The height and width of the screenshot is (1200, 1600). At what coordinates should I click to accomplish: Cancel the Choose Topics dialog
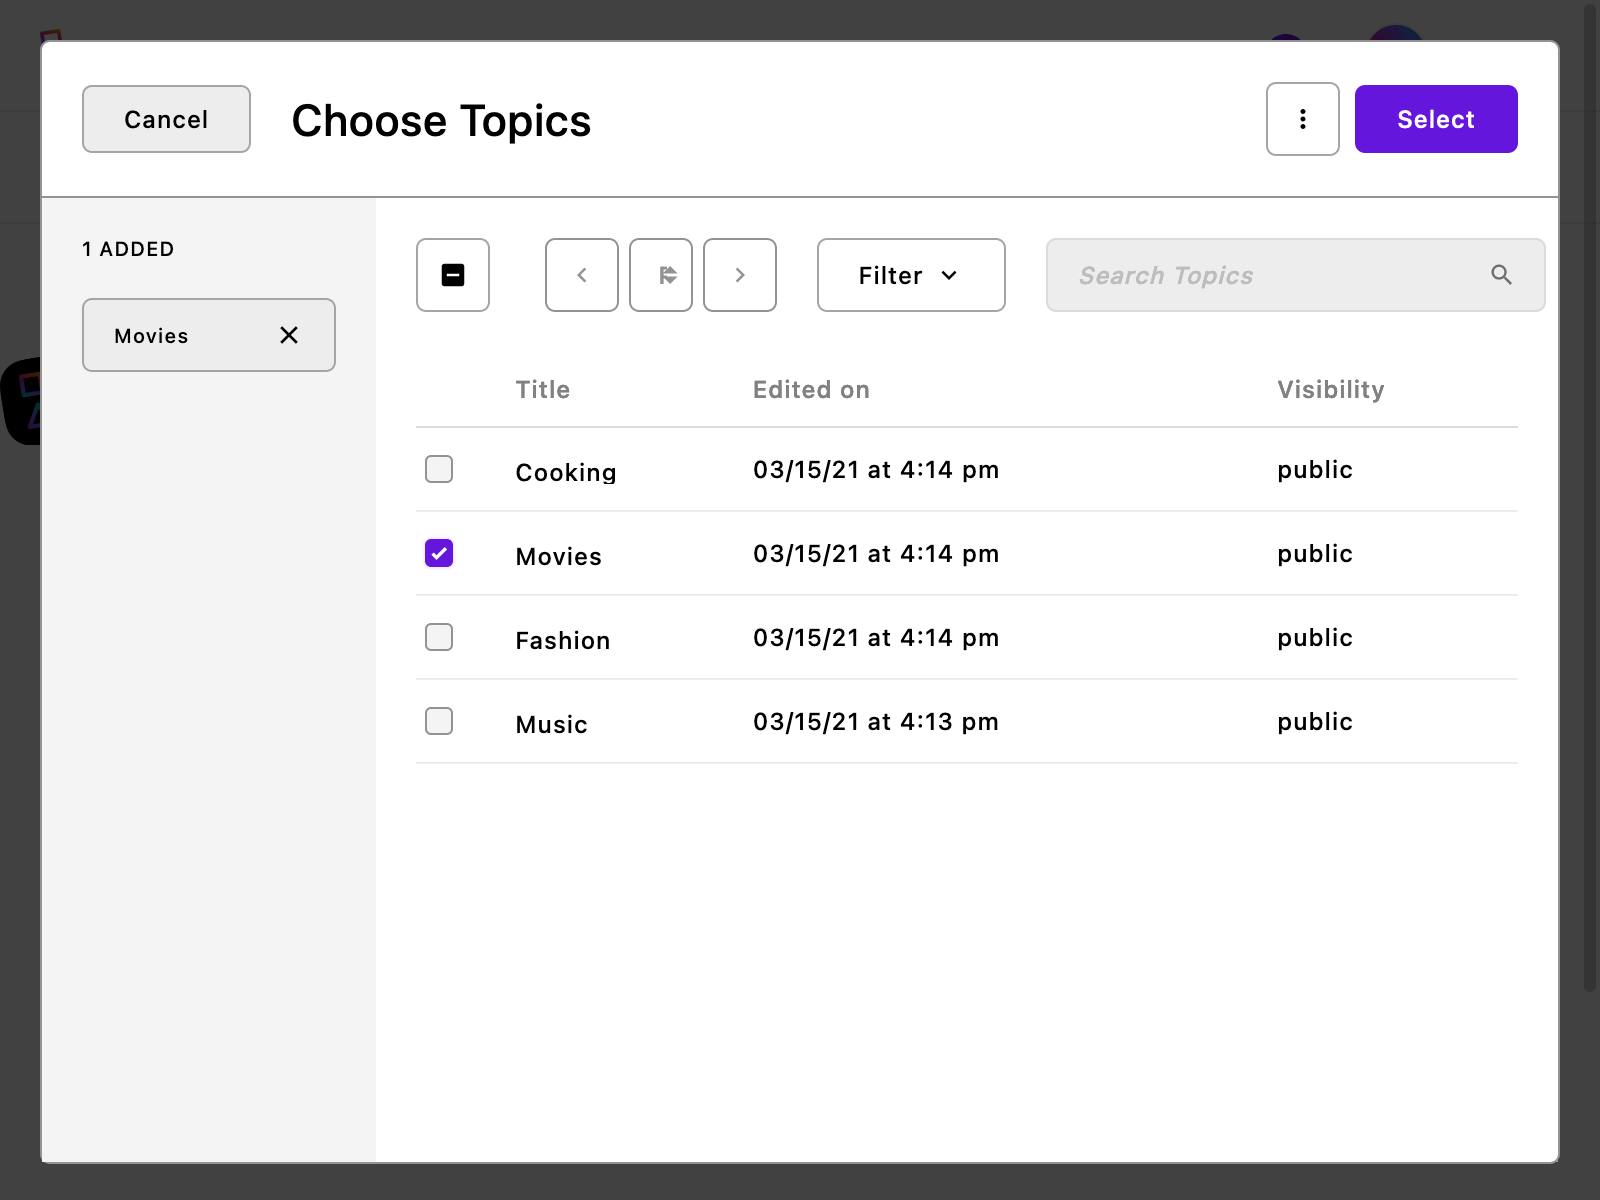pos(166,119)
